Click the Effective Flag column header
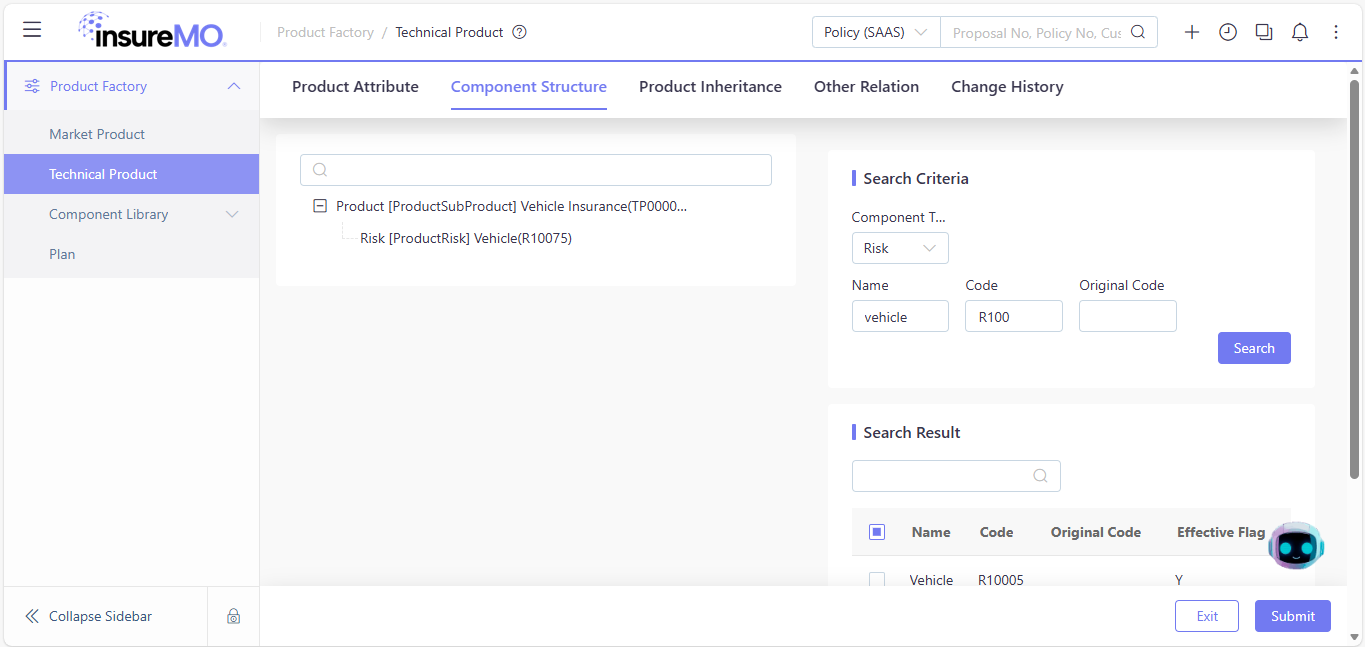 [x=1221, y=532]
